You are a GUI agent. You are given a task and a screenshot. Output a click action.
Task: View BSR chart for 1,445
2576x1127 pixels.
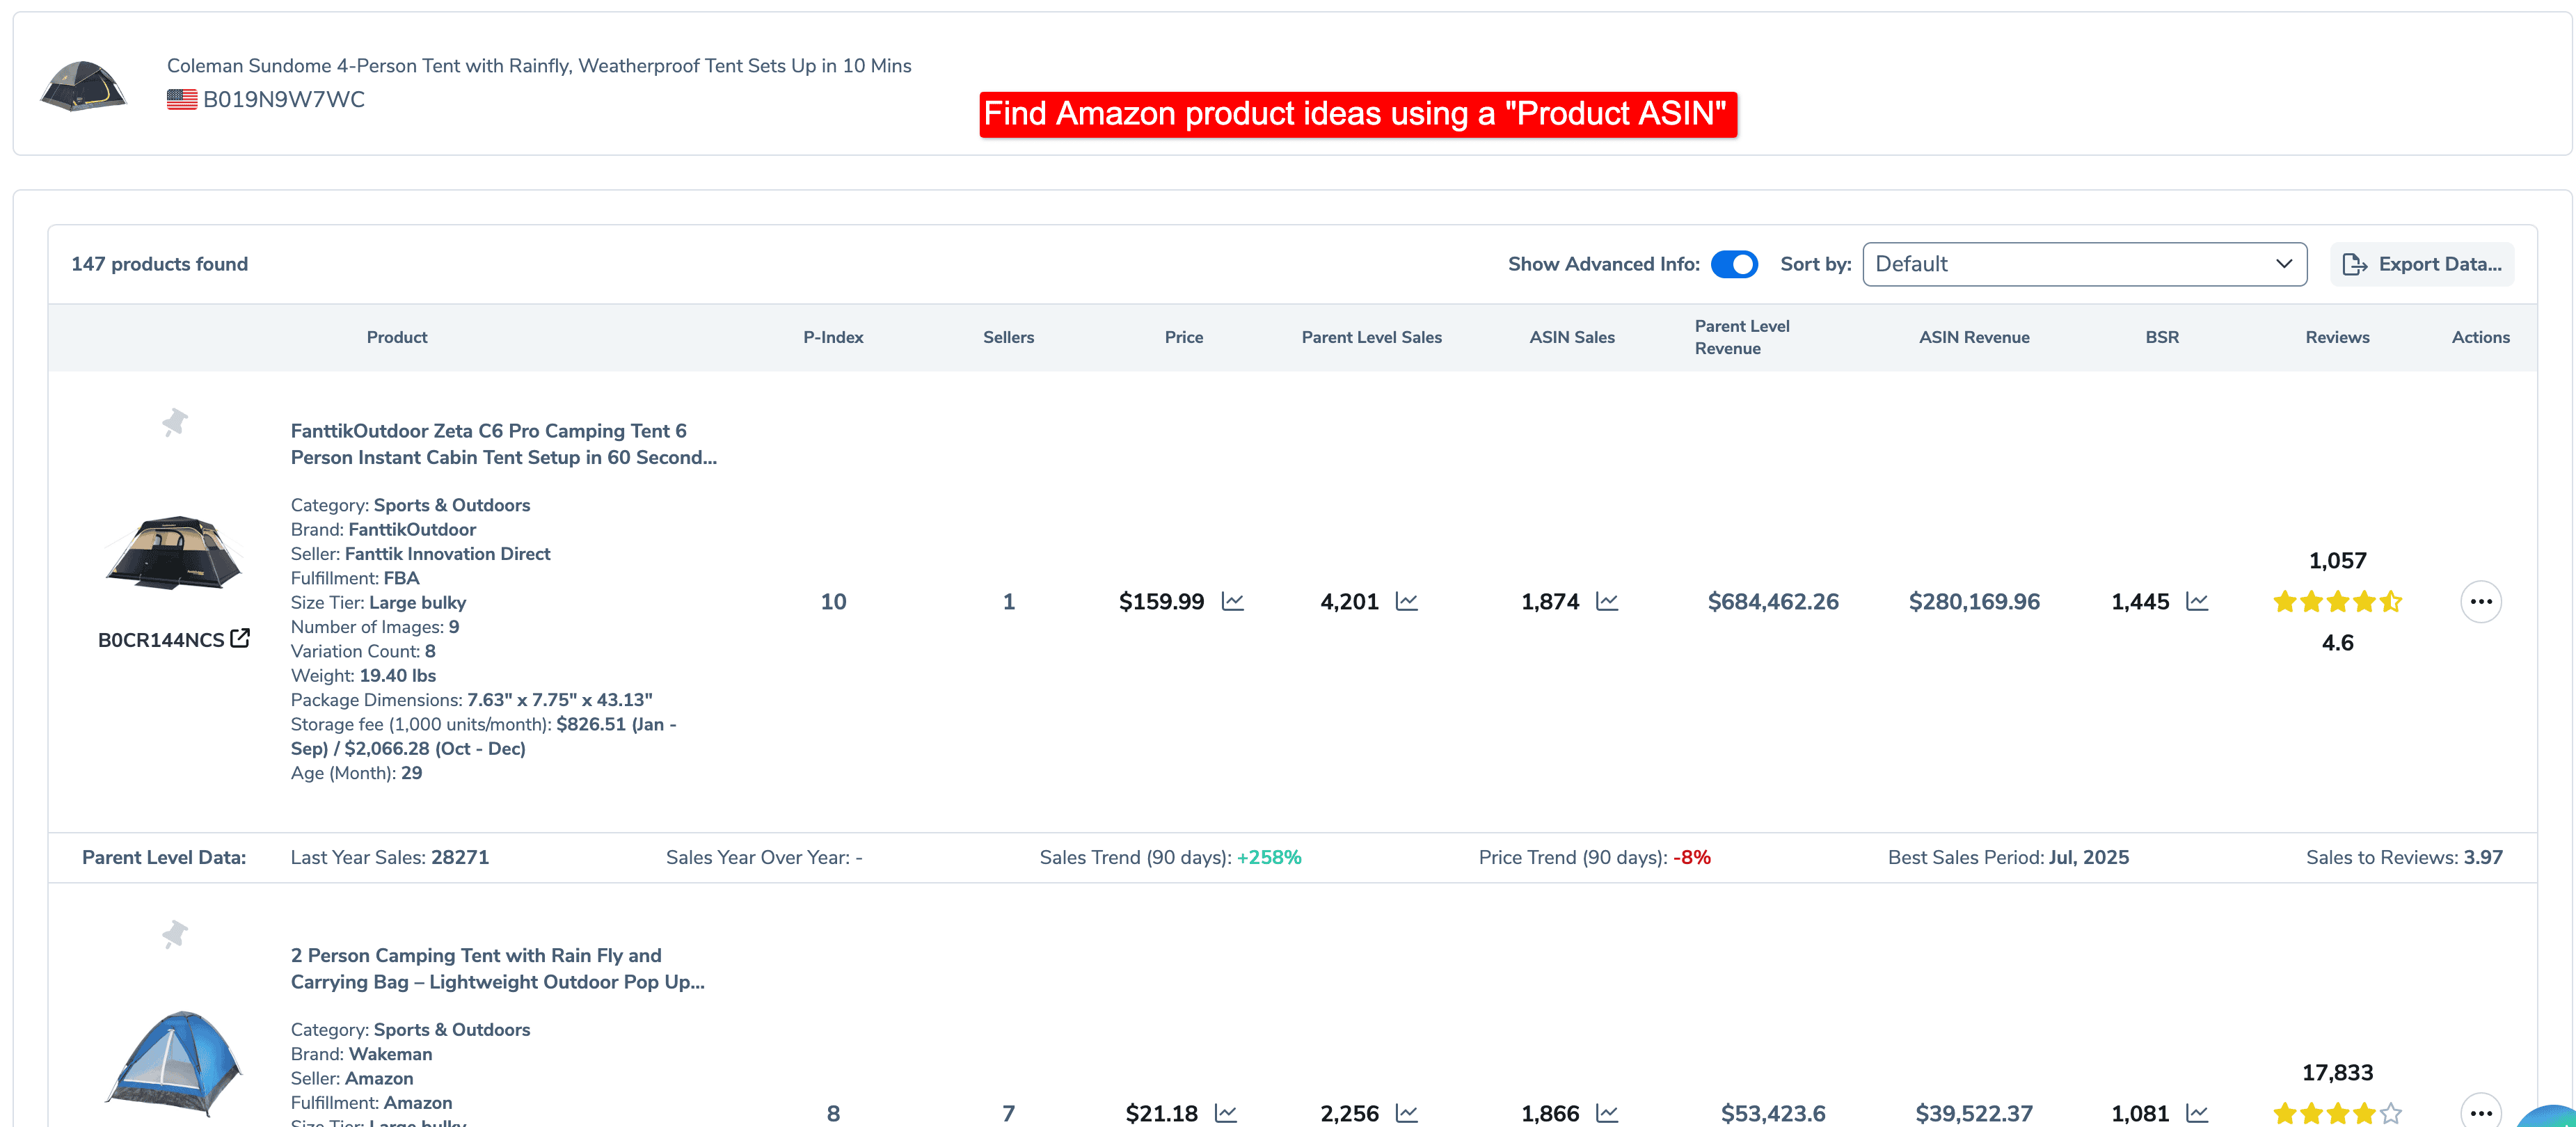pos(2197,601)
